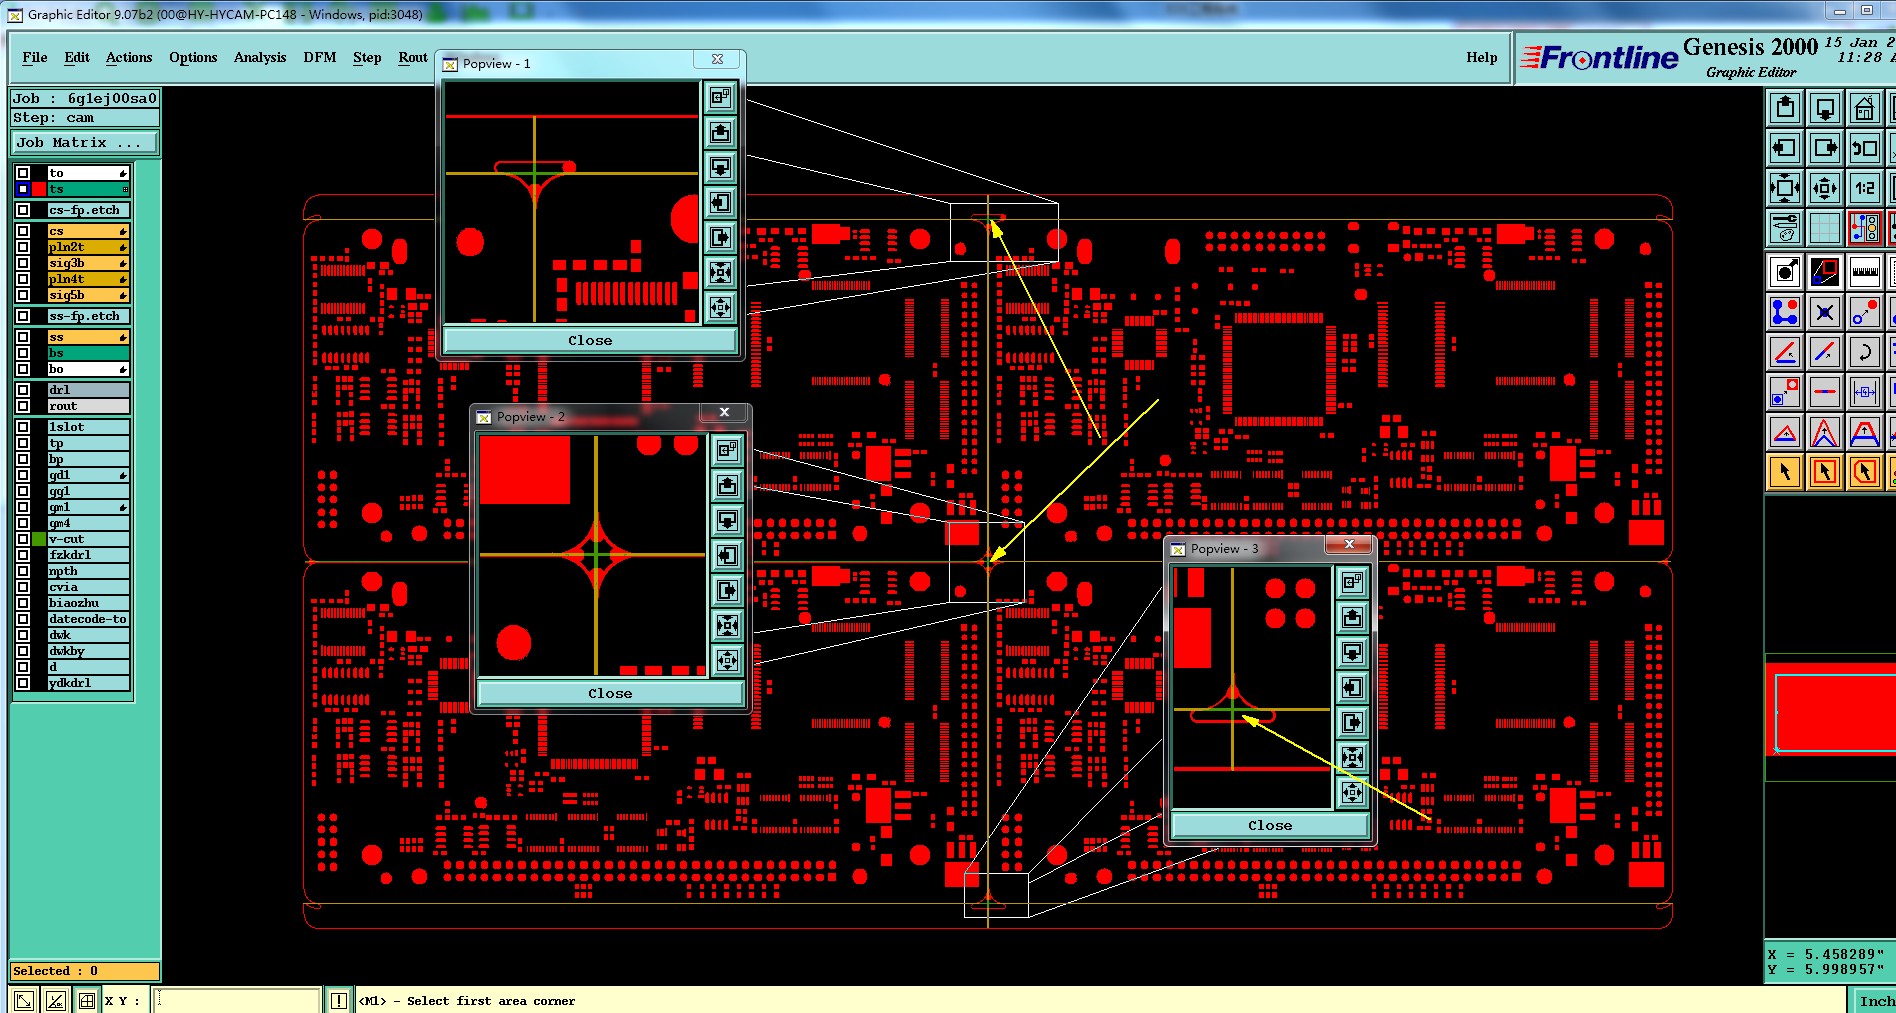
Task: Toggle the 'cs-fp.etch' layer checkbox
Action: pyautogui.click(x=23, y=210)
